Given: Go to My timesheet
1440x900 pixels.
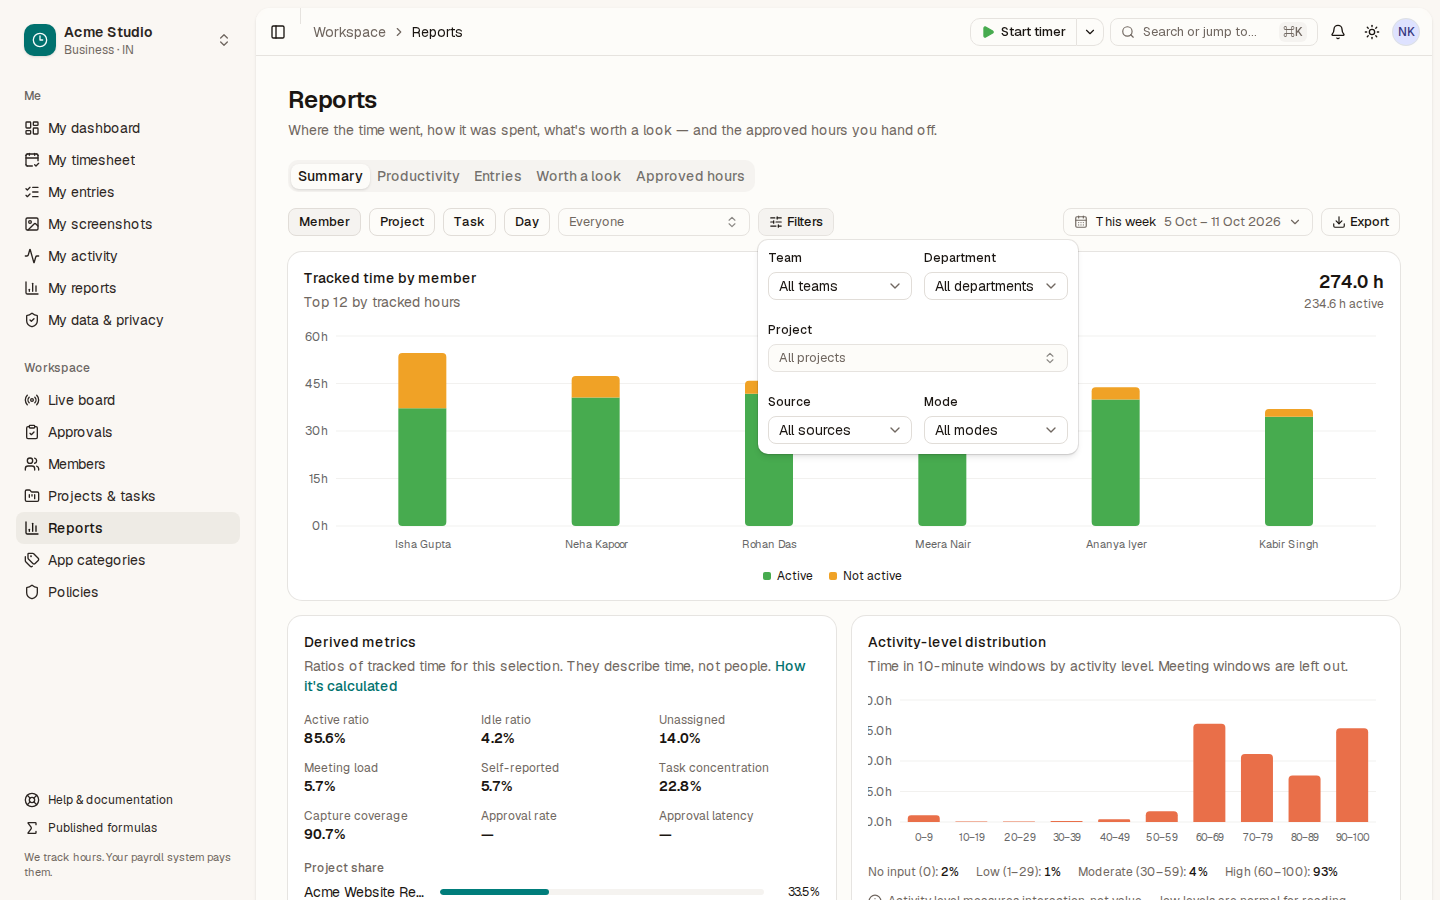Looking at the screenshot, I should [128, 160].
